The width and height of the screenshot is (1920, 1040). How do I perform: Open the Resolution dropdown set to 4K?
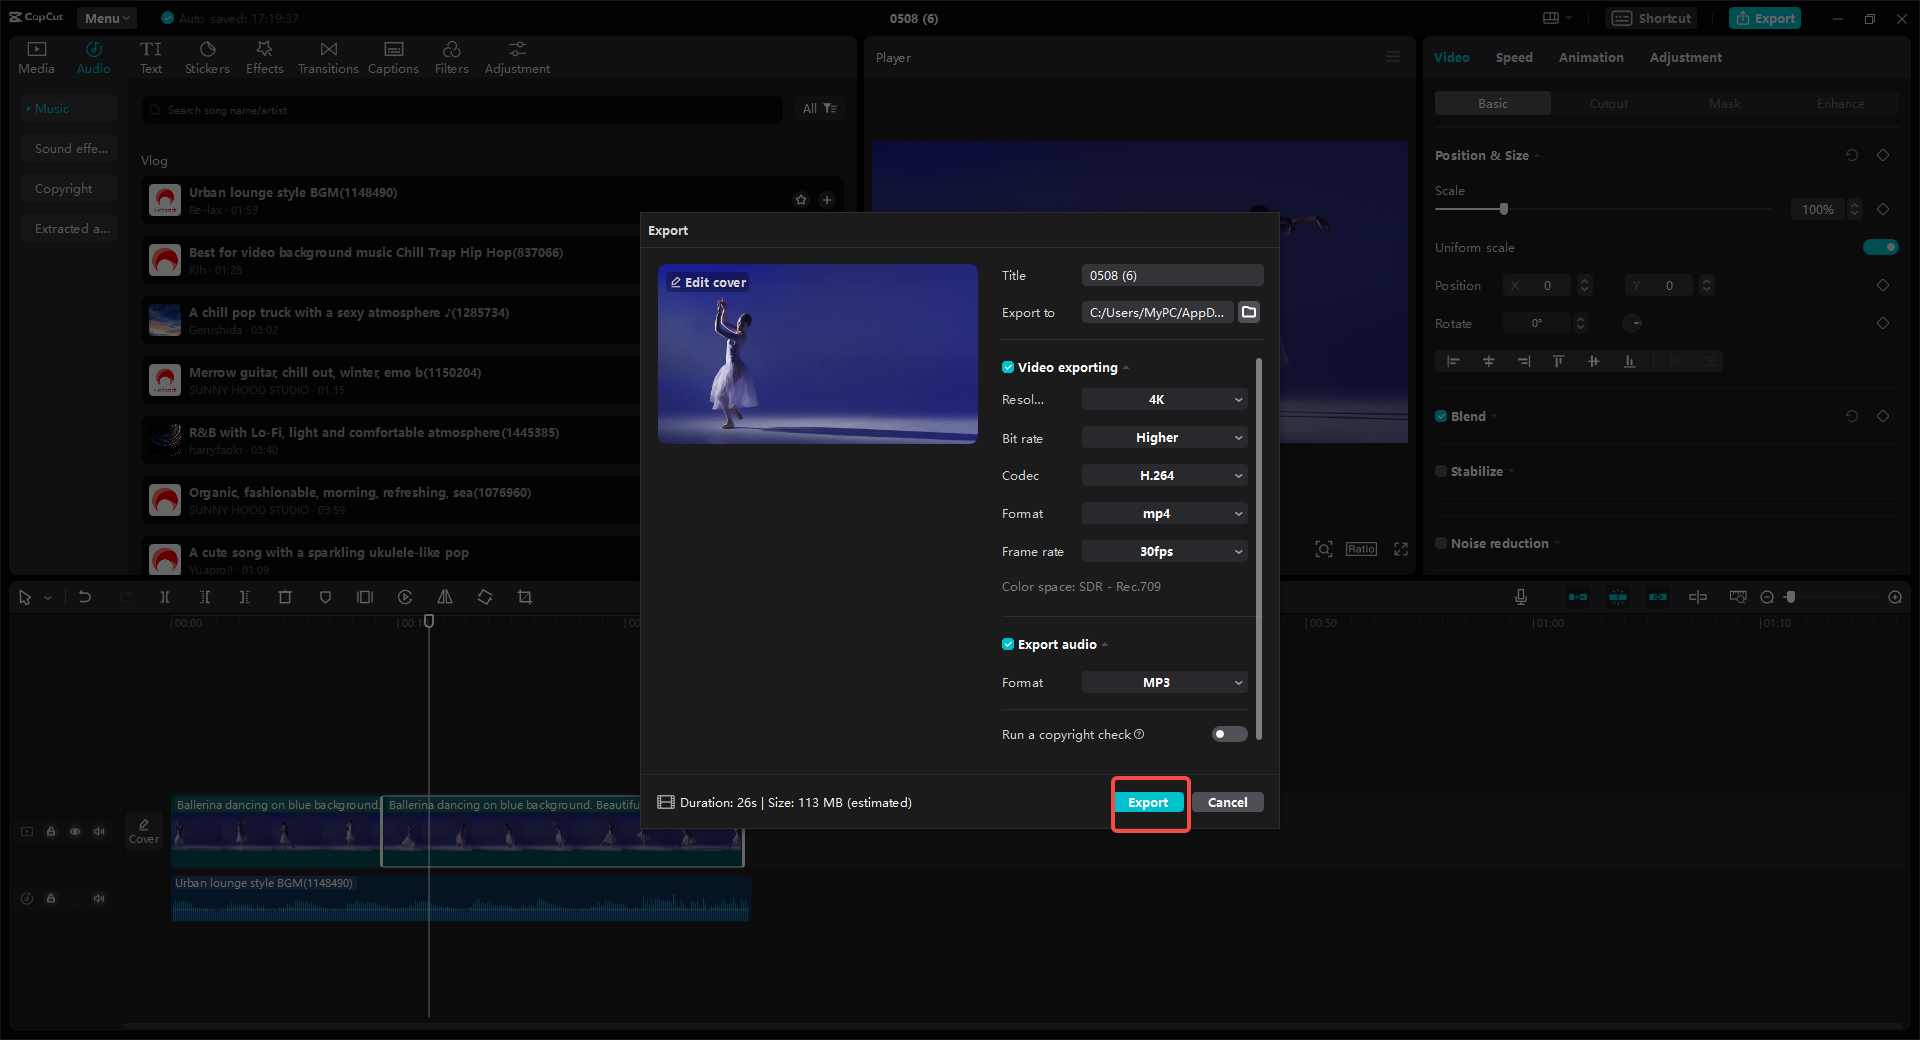tap(1163, 399)
